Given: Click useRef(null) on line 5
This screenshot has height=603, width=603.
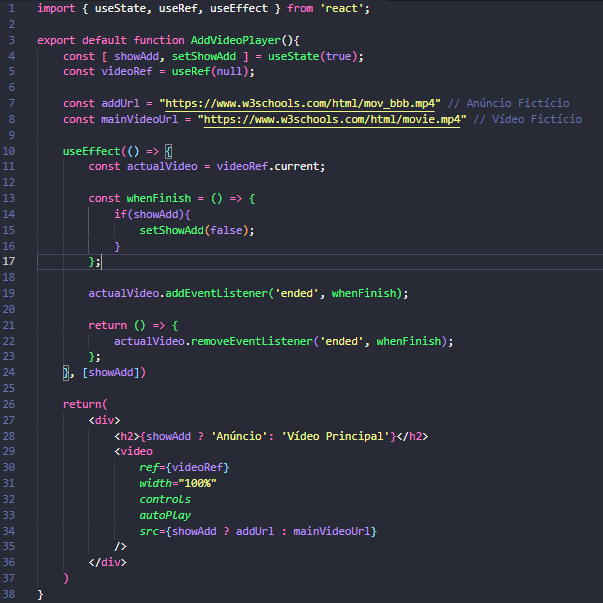Looking at the screenshot, I should tap(210, 72).
